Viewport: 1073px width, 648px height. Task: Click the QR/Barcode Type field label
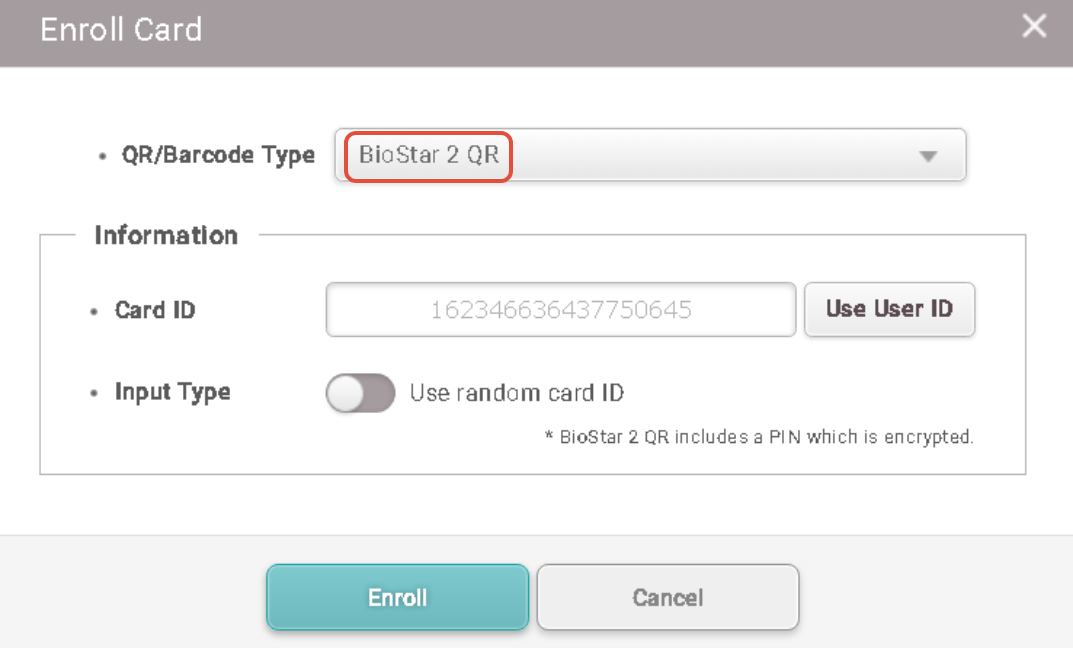[x=218, y=156]
